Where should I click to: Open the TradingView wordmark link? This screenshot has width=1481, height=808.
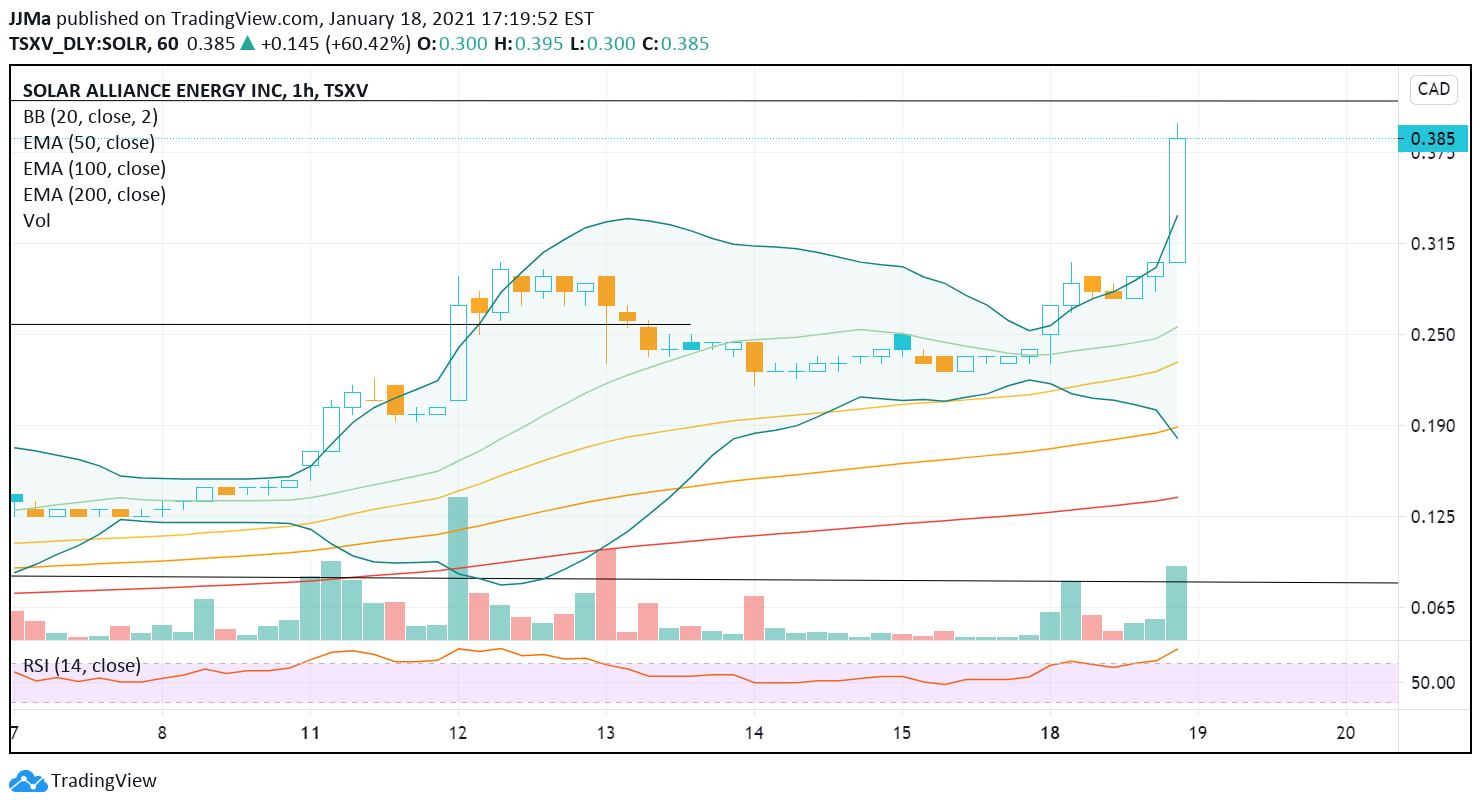point(104,781)
